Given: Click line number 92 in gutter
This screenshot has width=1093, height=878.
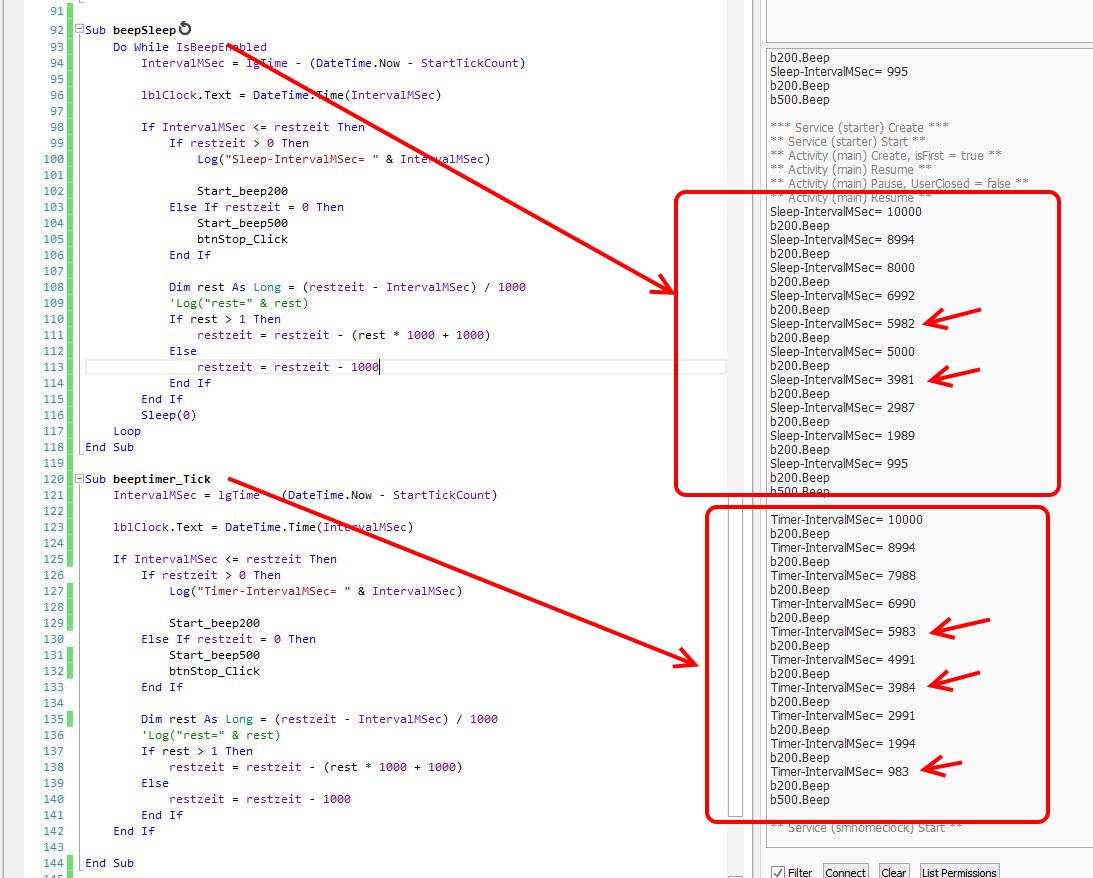Looking at the screenshot, I should pyautogui.click(x=56, y=30).
